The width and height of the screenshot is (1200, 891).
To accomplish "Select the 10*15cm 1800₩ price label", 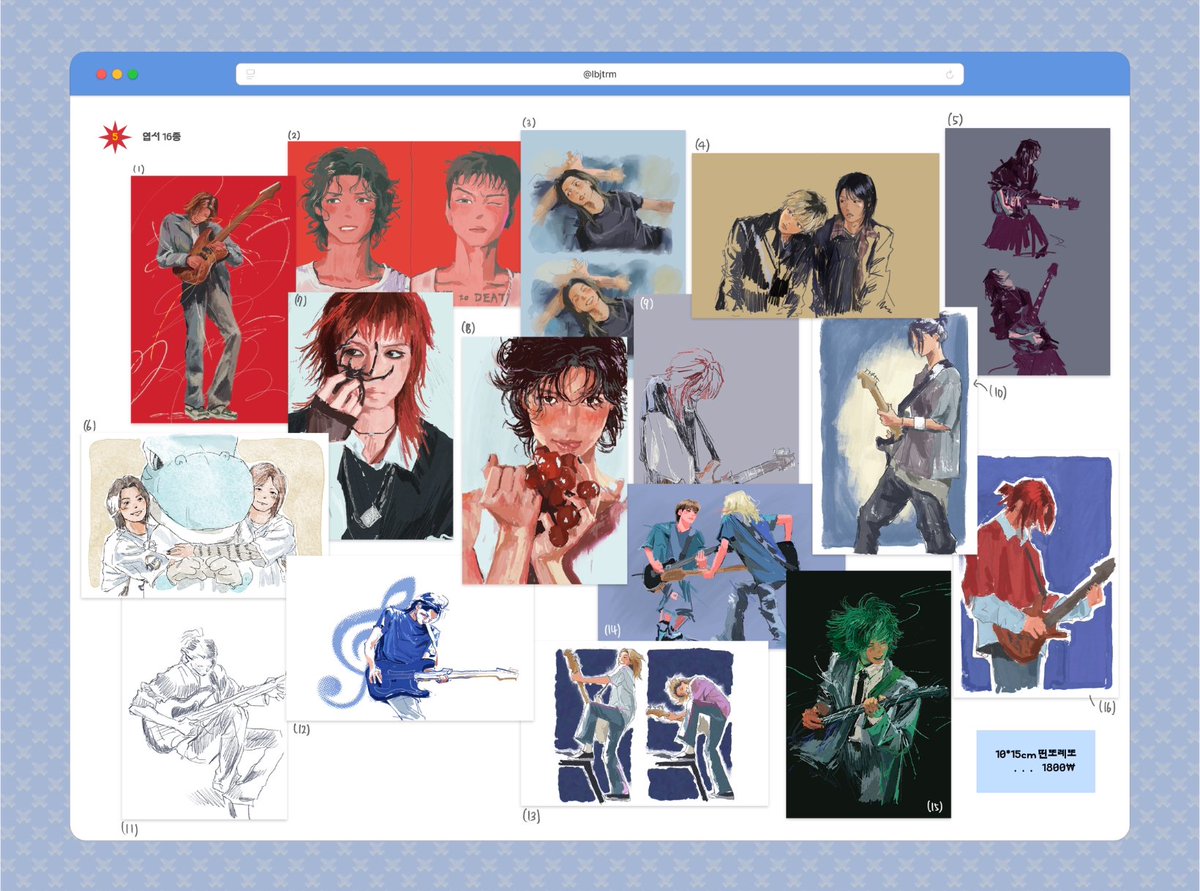I will [x=1035, y=761].
